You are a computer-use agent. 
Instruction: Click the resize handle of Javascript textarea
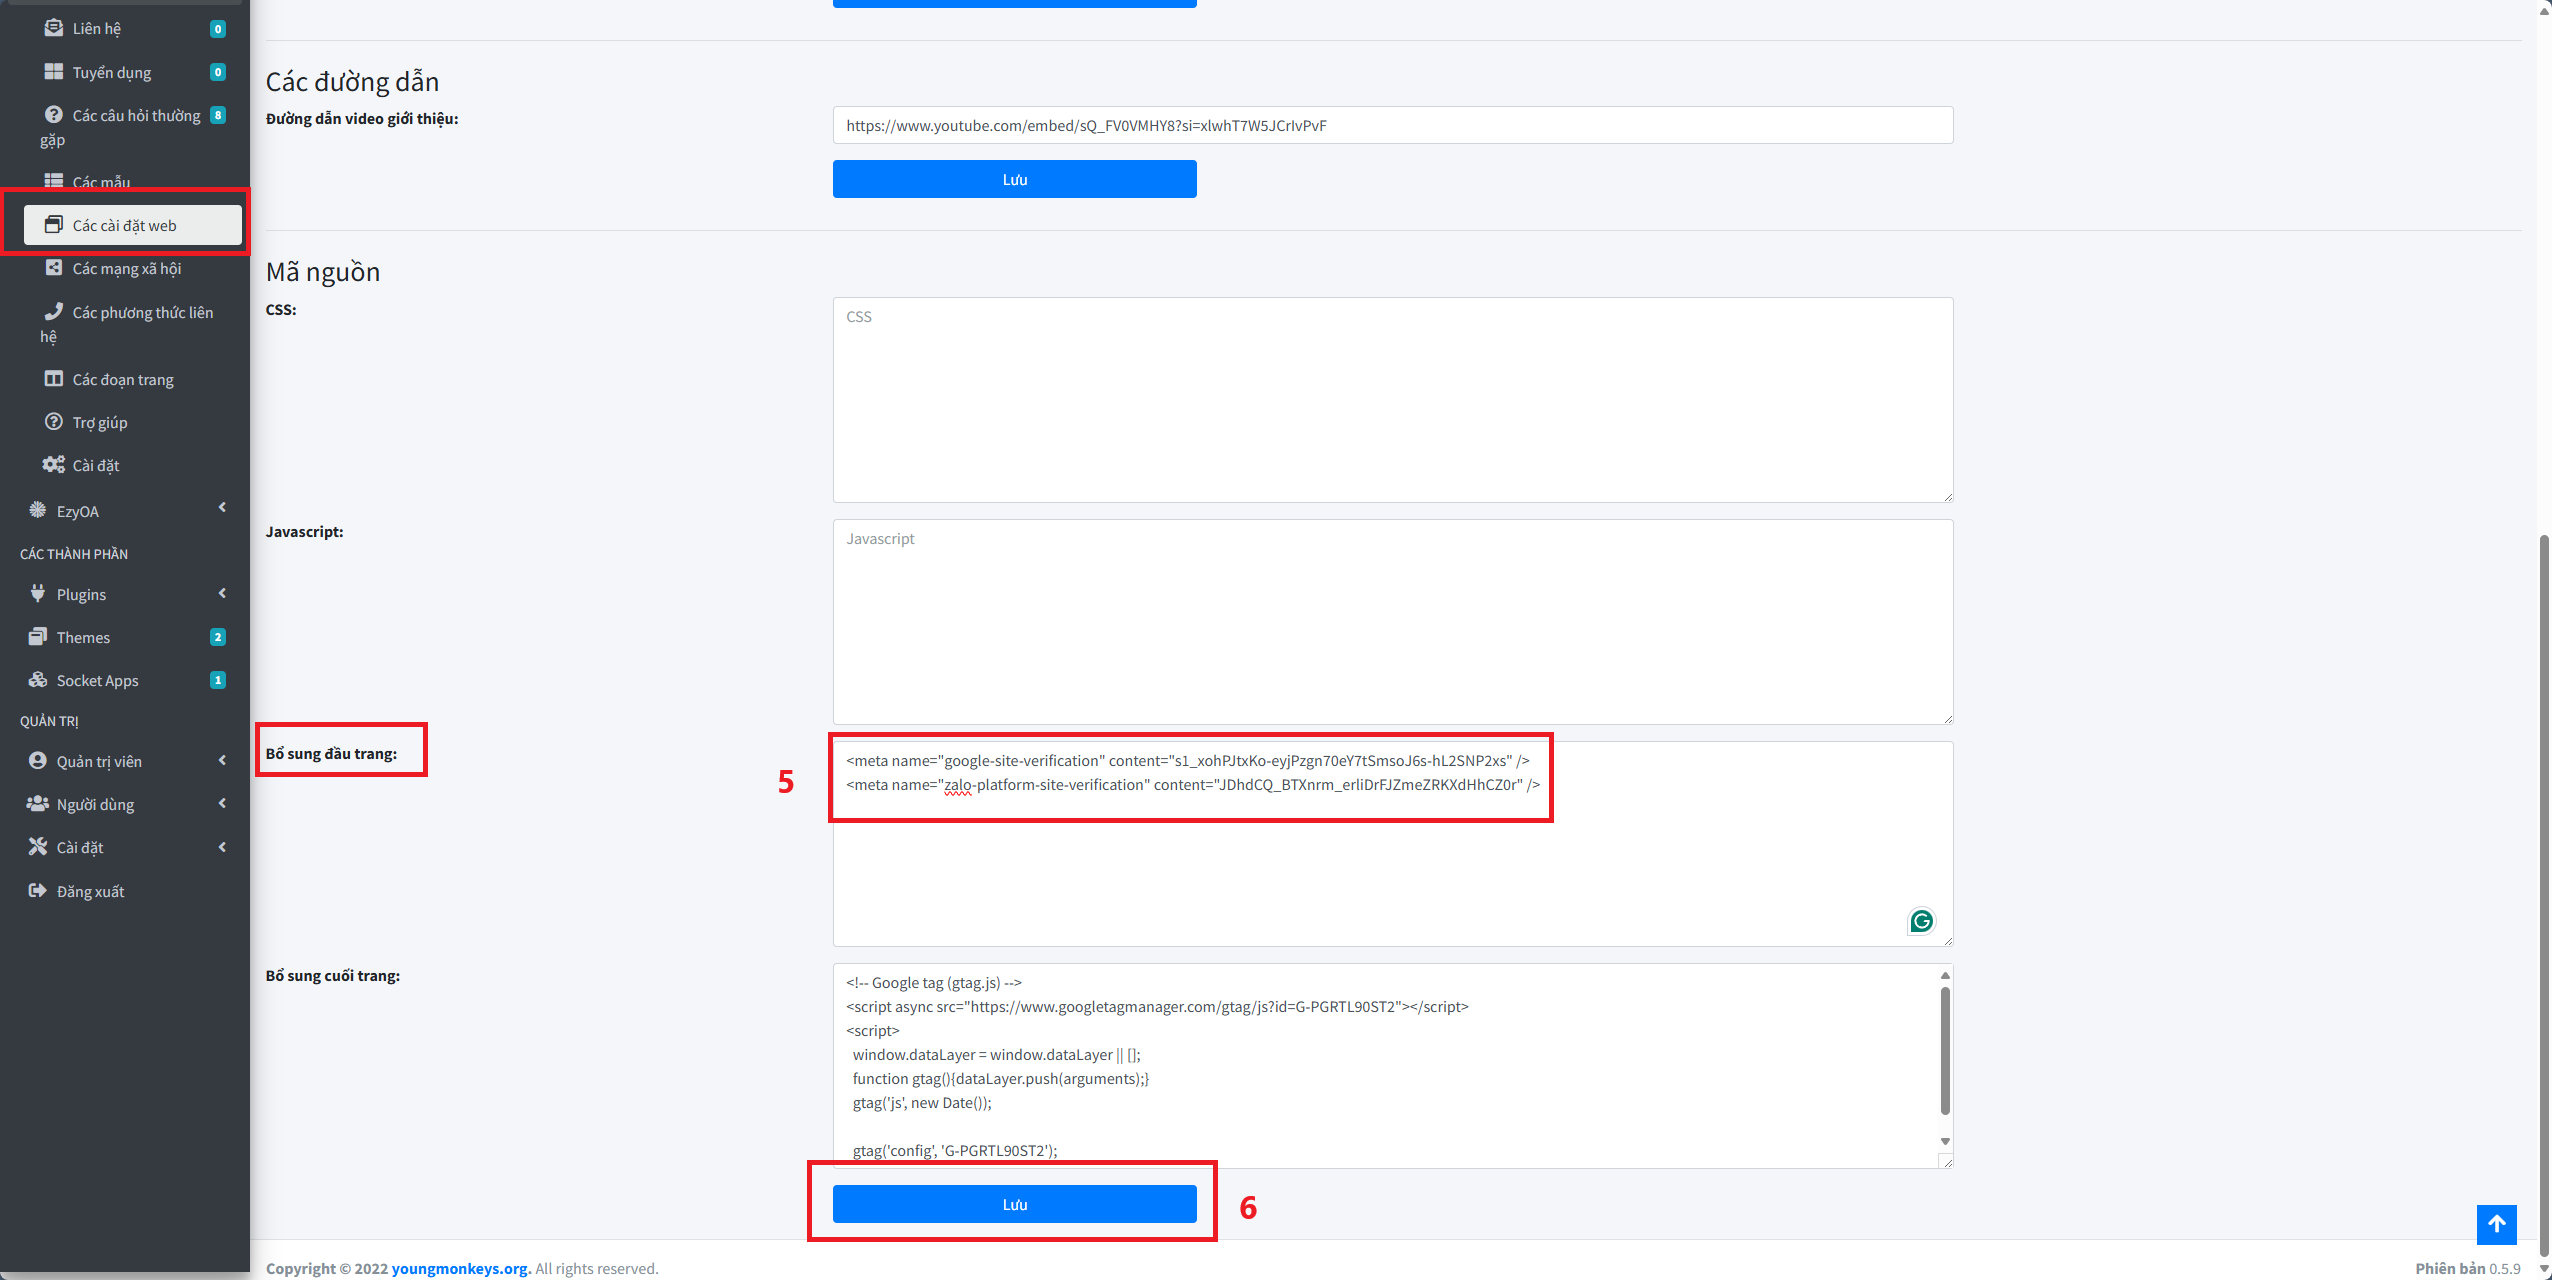[x=1947, y=718]
